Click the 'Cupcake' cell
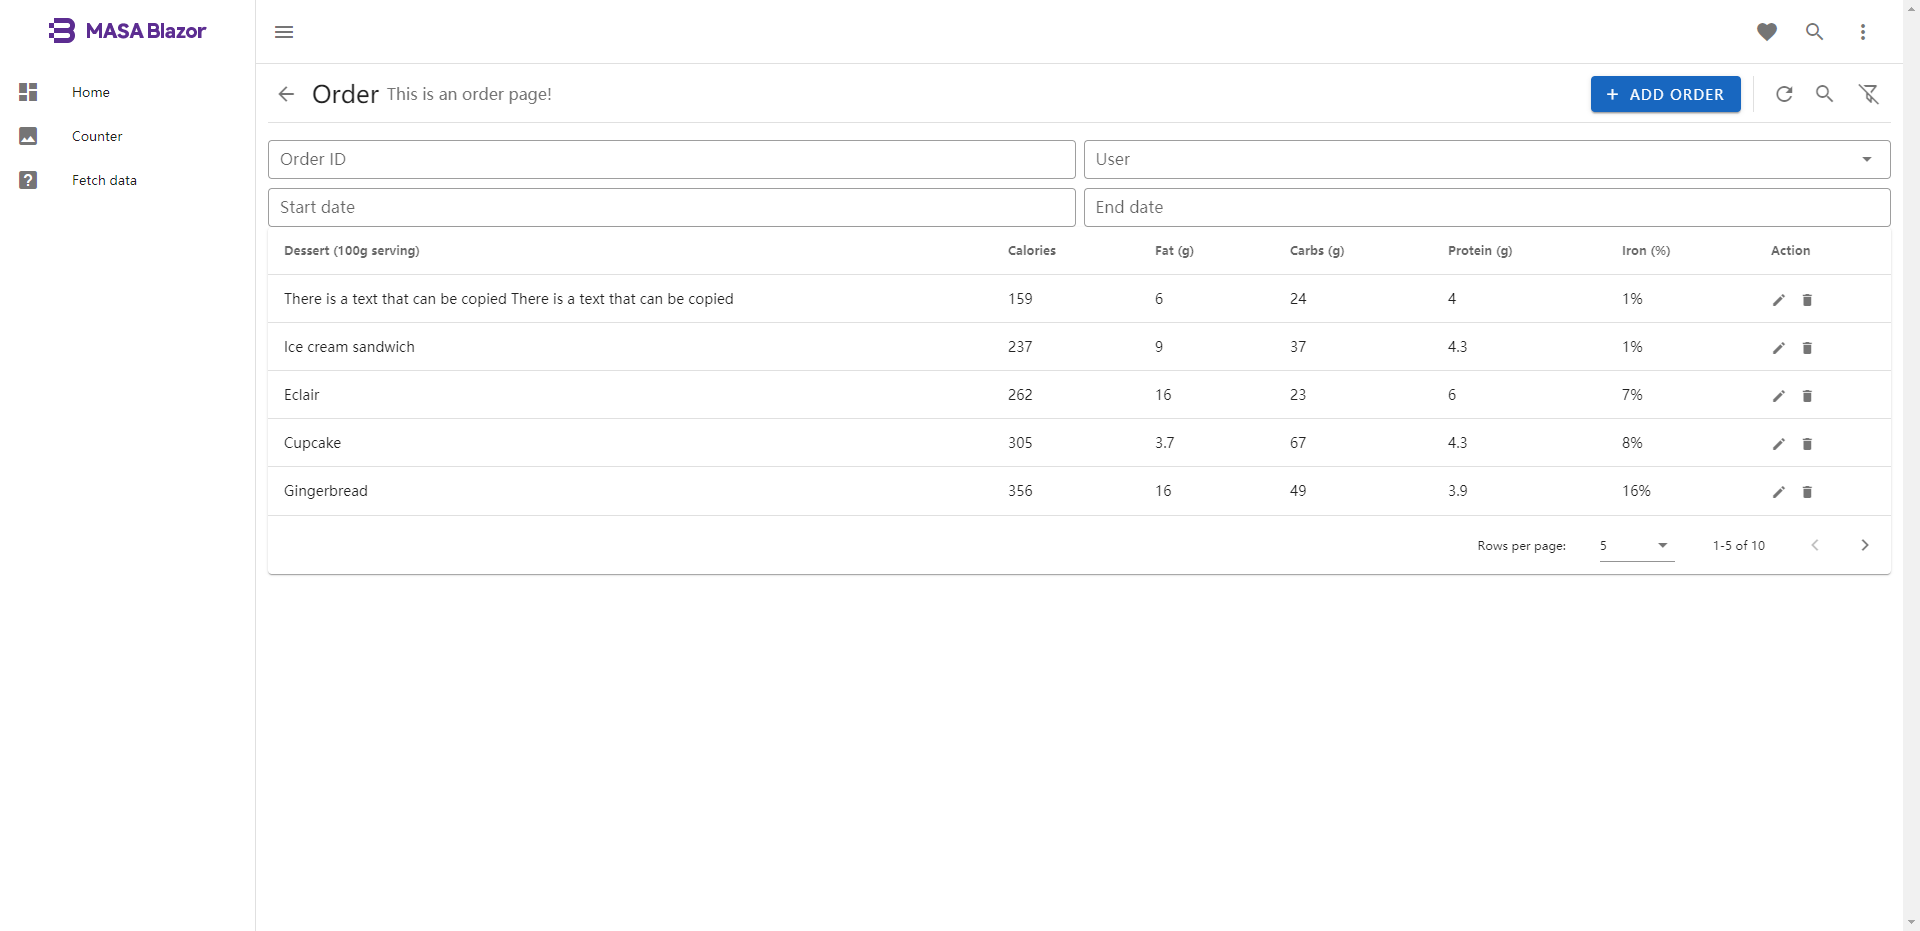The height and width of the screenshot is (931, 1920). [x=312, y=443]
